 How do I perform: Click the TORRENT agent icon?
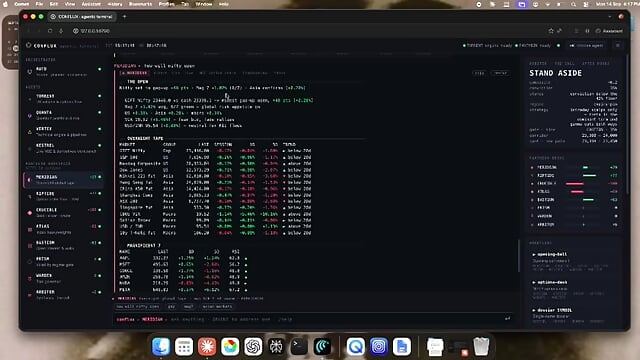click(x=29, y=98)
